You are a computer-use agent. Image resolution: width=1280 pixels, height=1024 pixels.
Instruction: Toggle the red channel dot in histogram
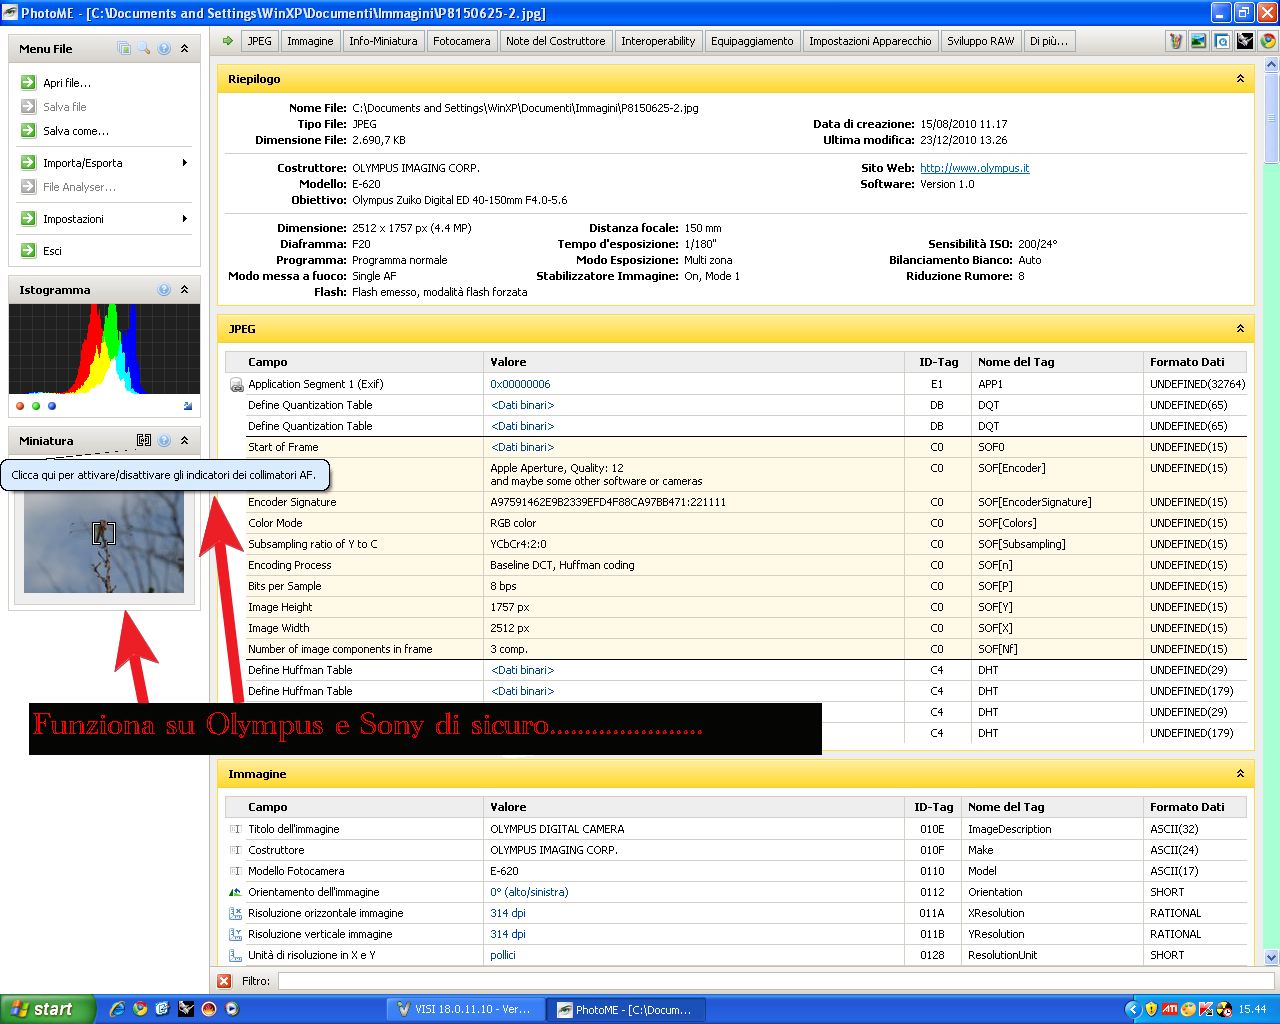point(20,406)
